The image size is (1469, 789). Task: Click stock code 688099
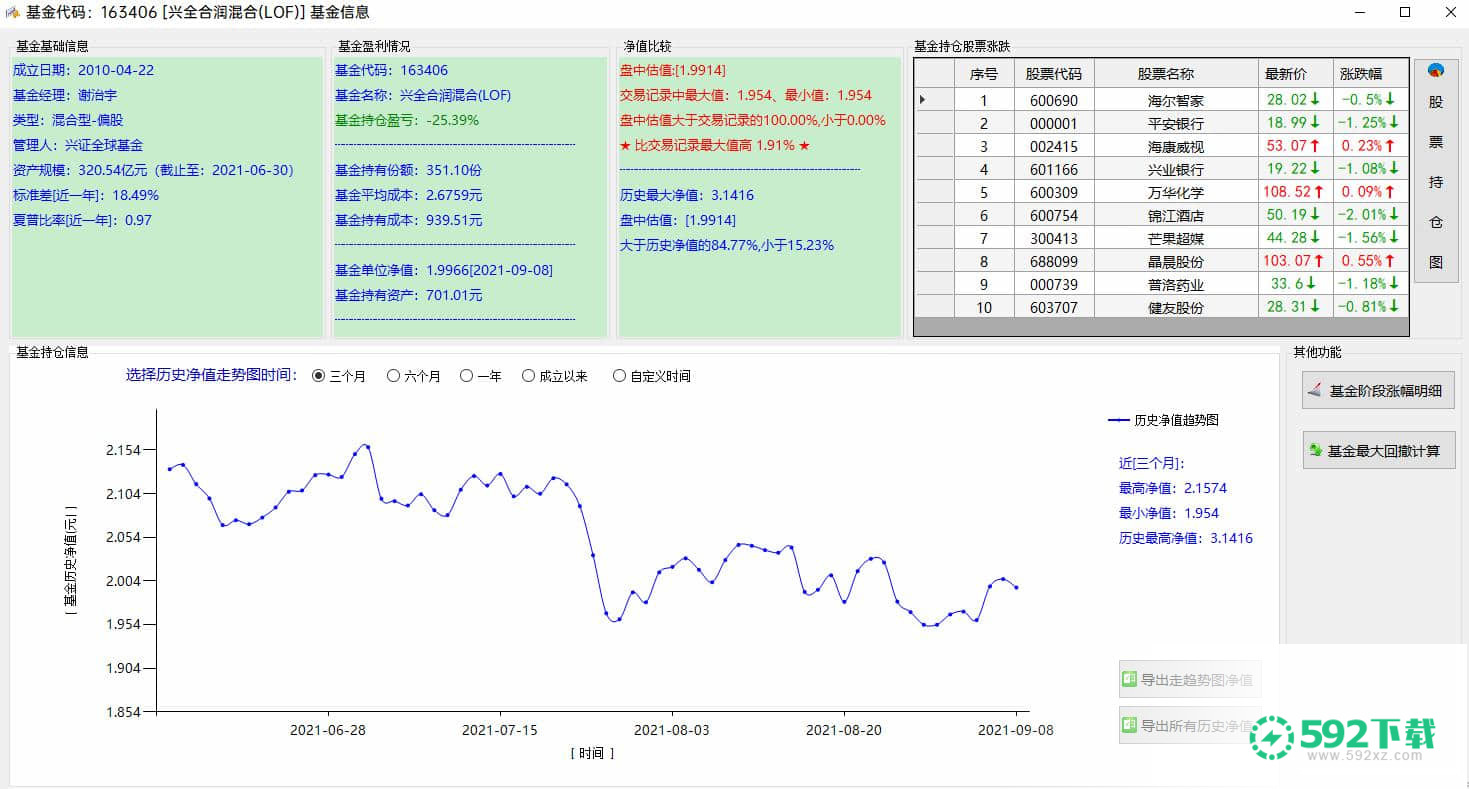pyautogui.click(x=1054, y=261)
